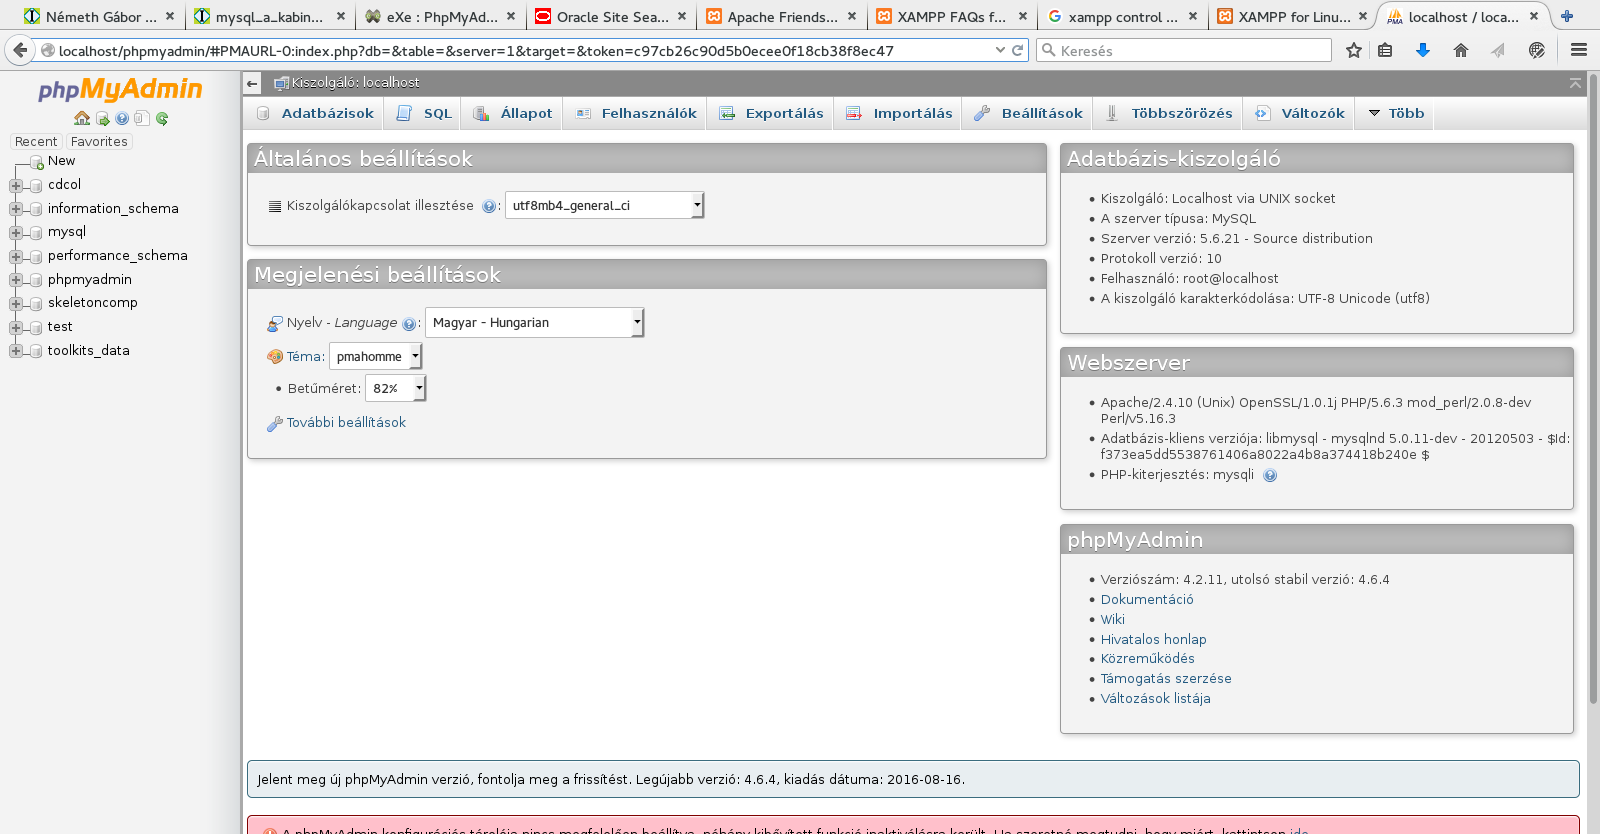Bookmark this page with the star icon
1600x834 pixels.
[x=1354, y=50]
